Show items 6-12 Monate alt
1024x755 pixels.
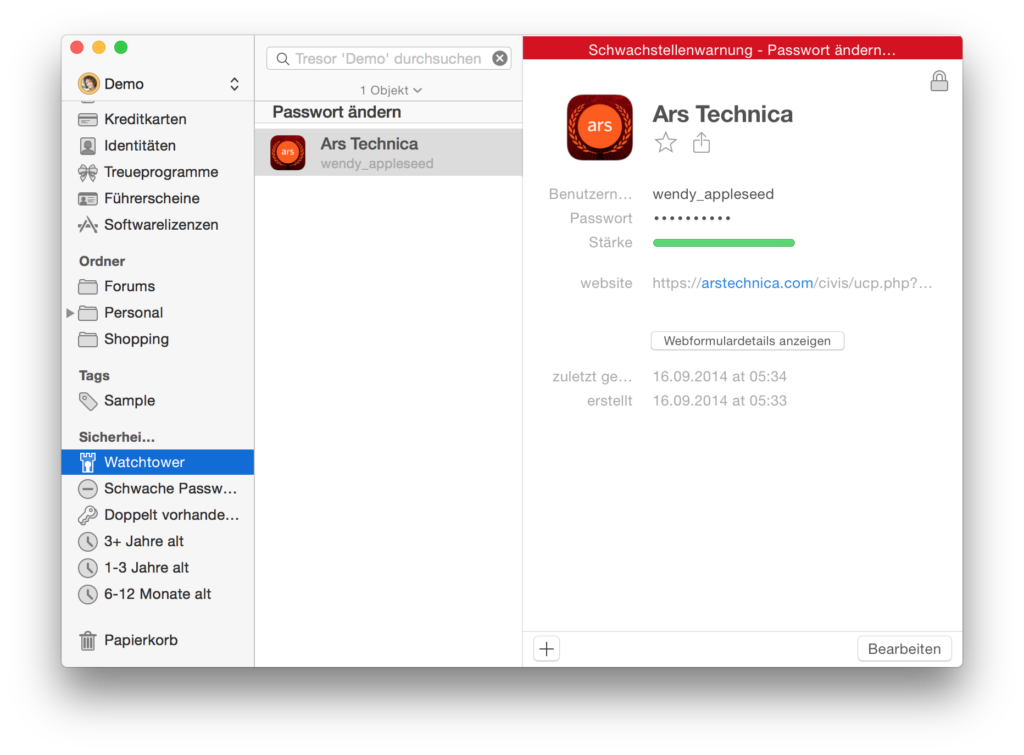click(x=157, y=594)
